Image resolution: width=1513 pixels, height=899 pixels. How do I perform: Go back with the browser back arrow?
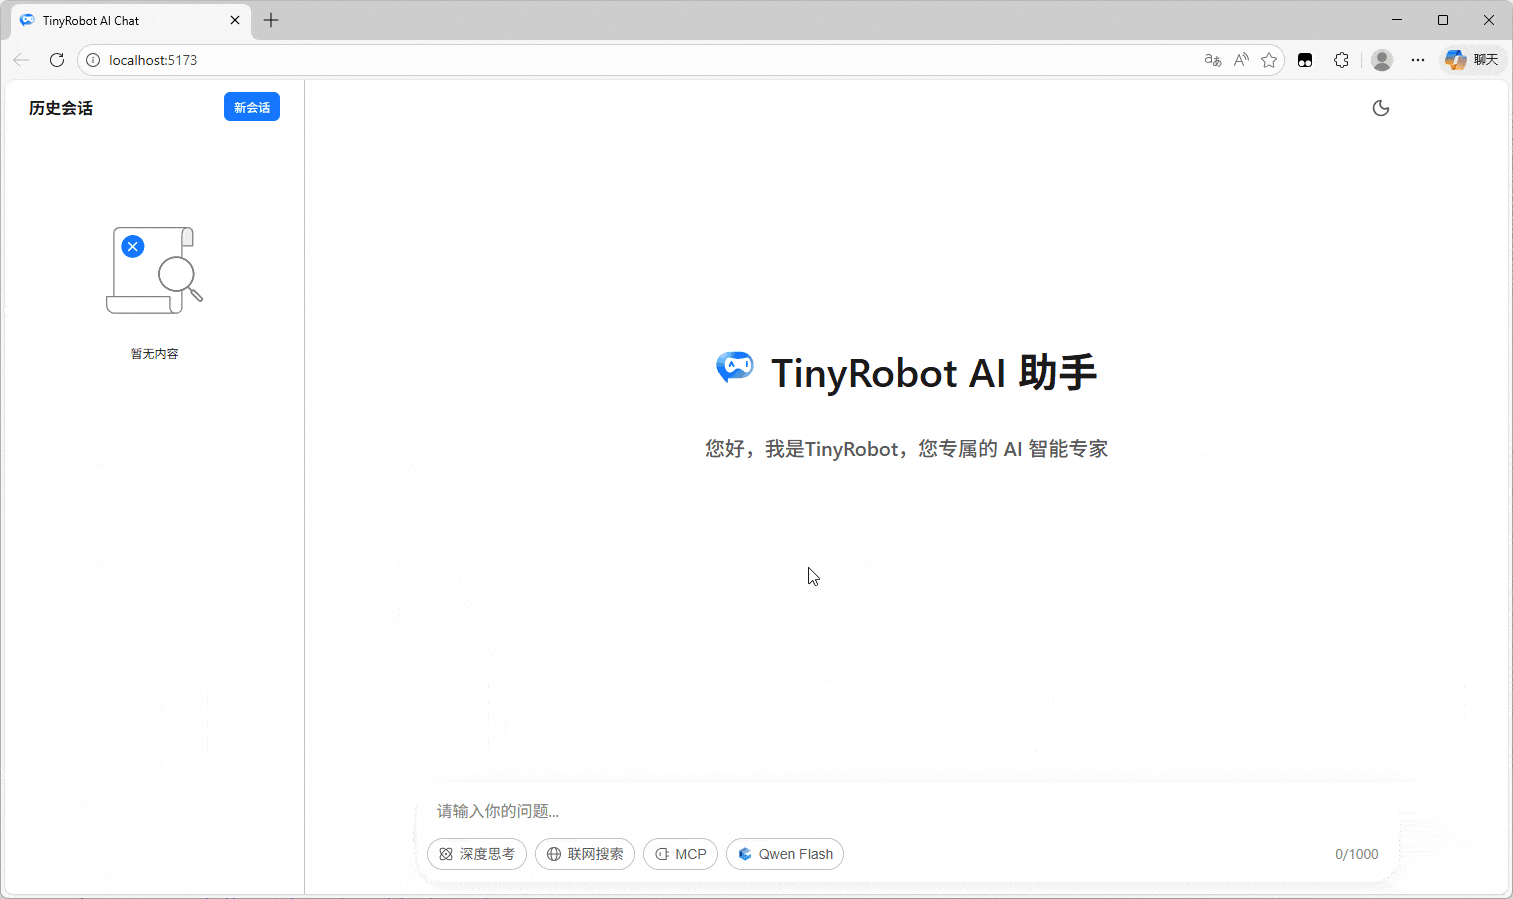pyautogui.click(x=21, y=60)
